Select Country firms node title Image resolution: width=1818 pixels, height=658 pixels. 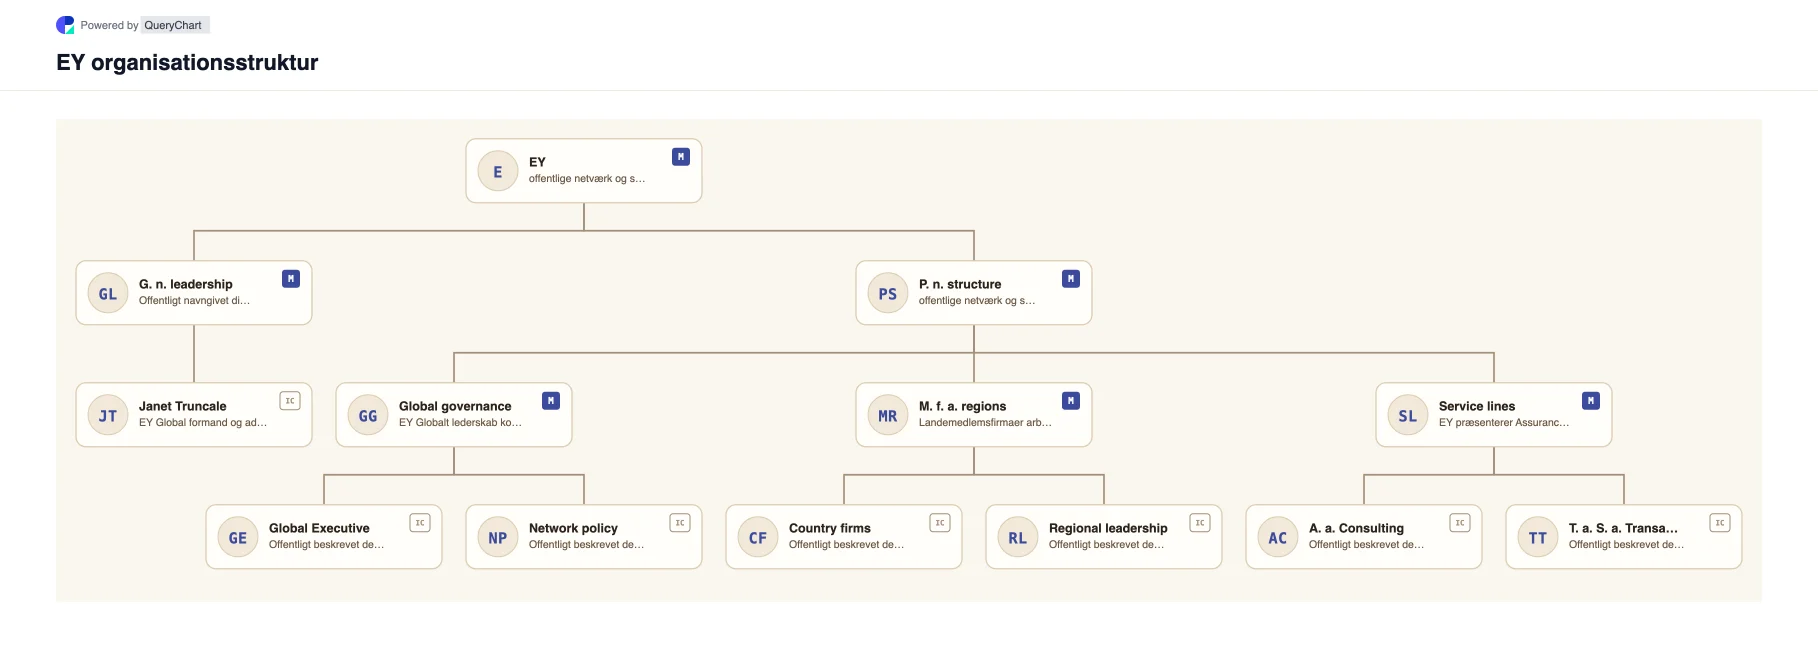tap(830, 528)
